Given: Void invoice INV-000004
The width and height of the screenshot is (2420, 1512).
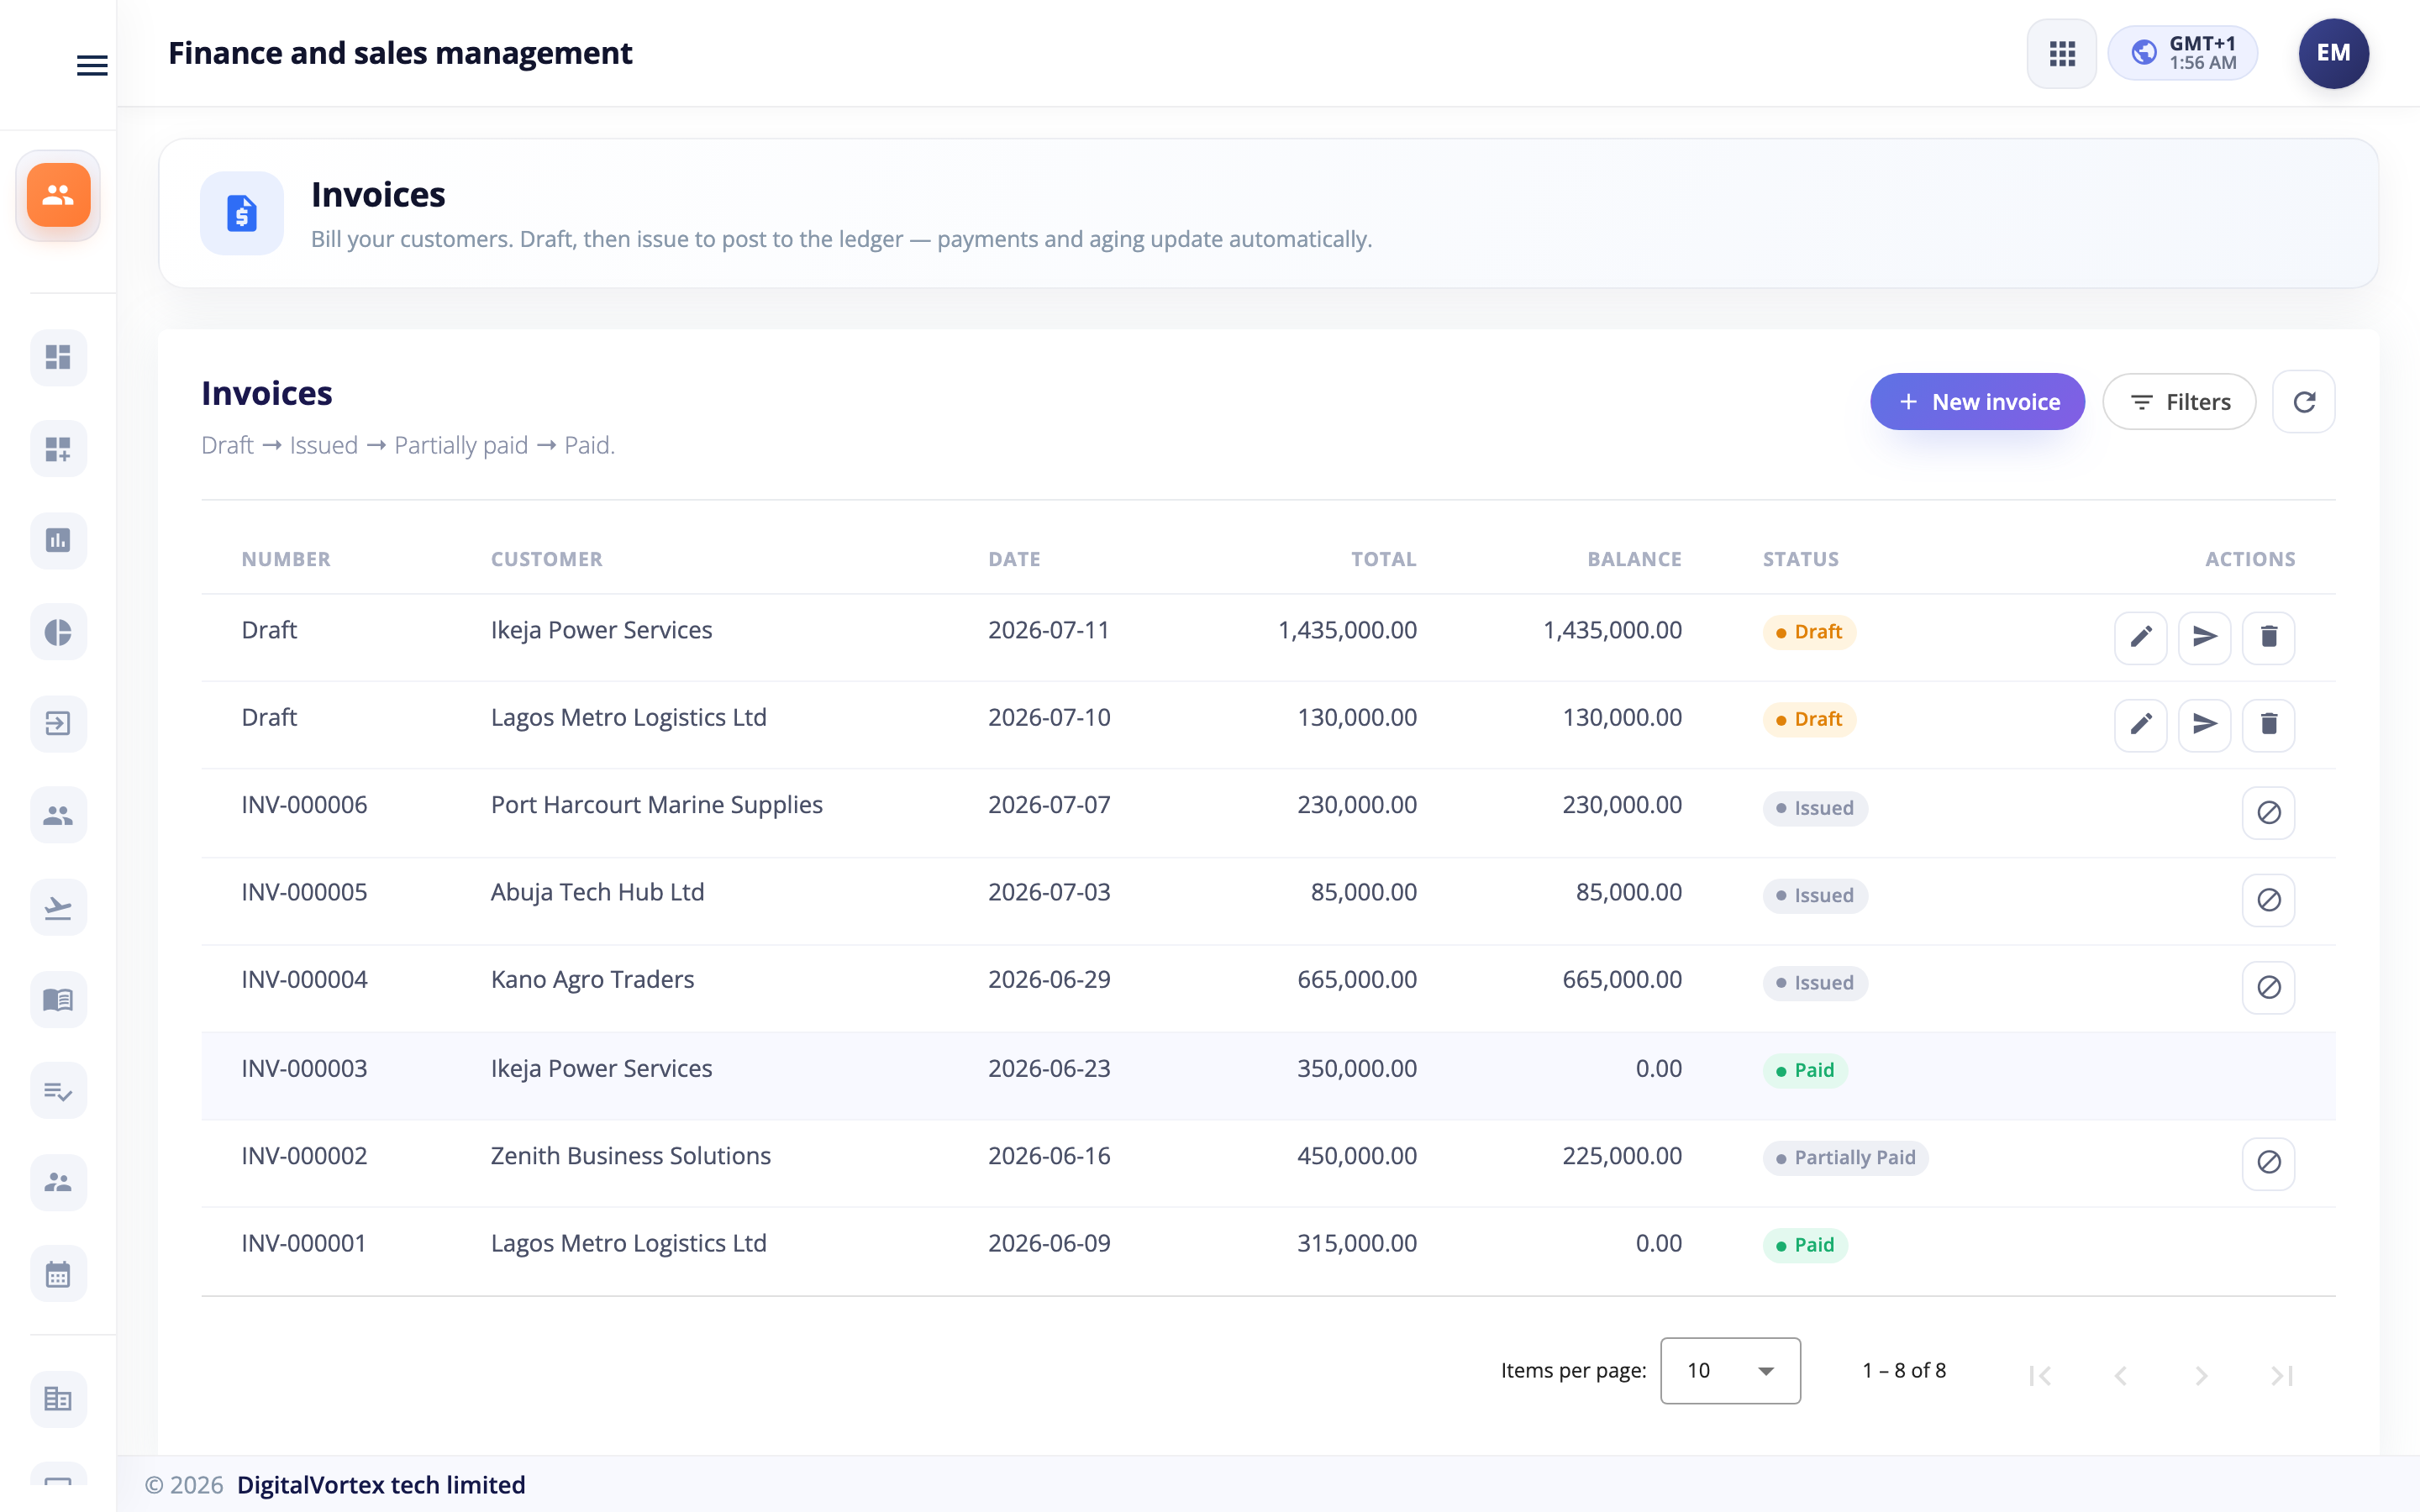Looking at the screenshot, I should (2268, 988).
